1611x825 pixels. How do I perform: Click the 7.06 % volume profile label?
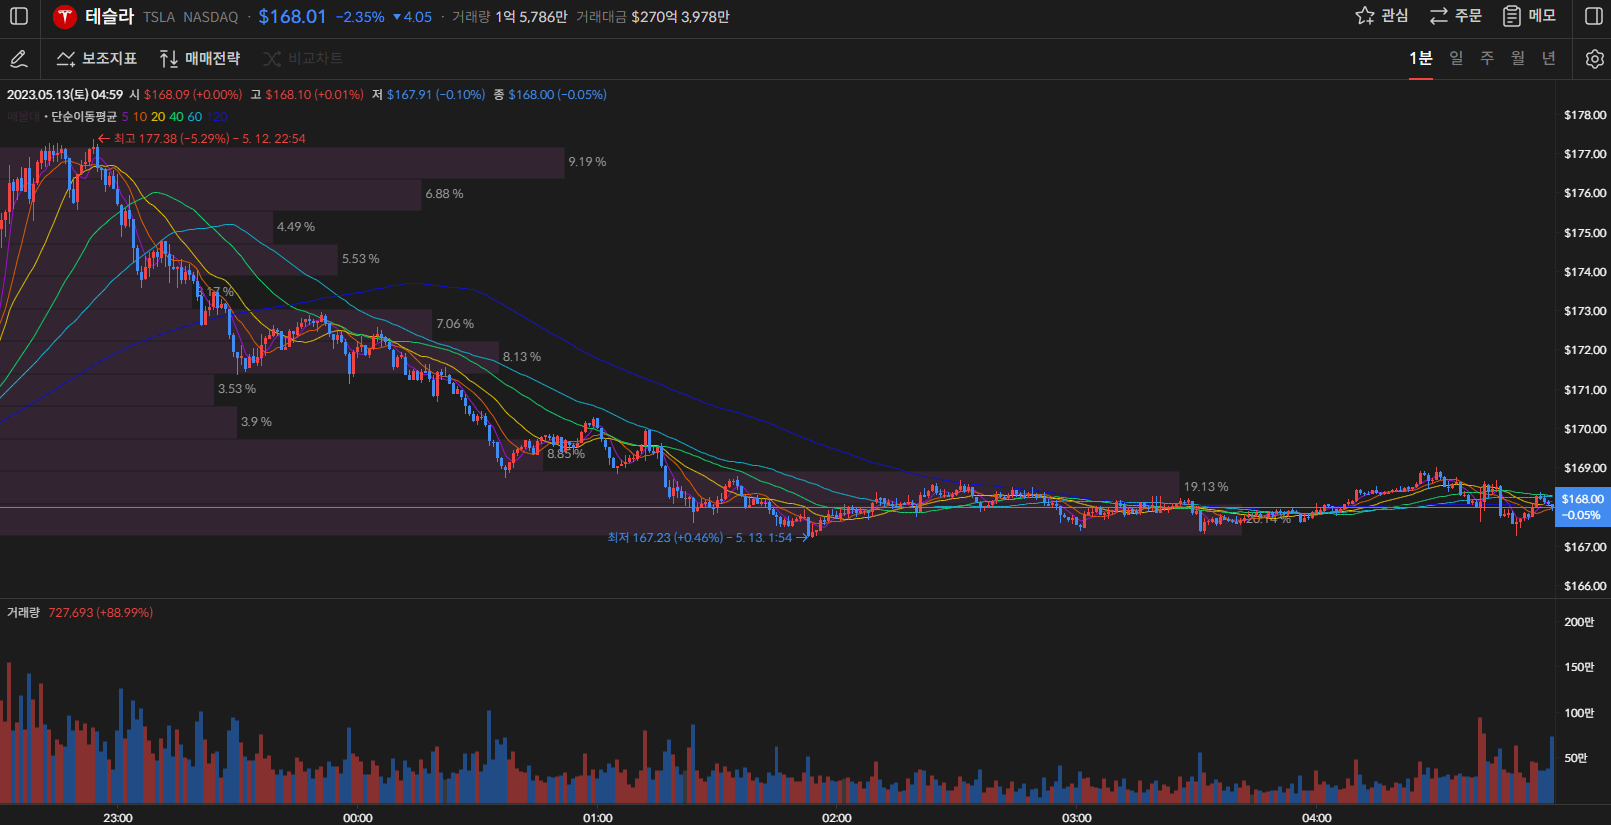tap(455, 324)
